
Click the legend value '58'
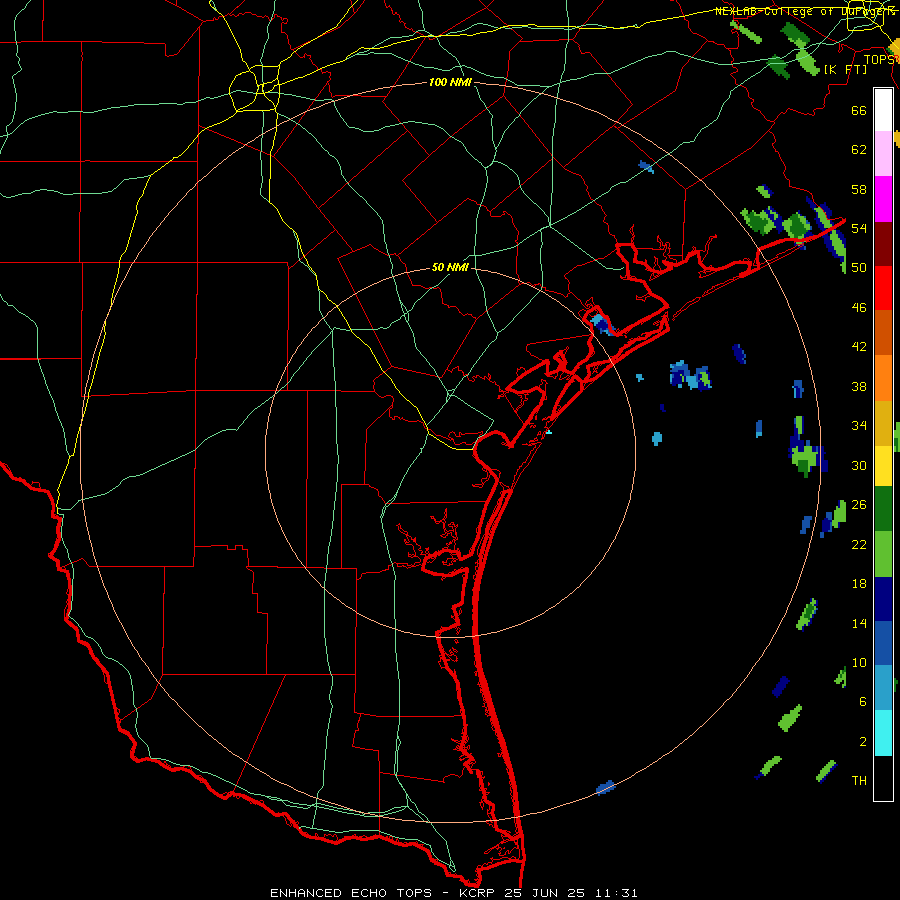[x=859, y=189]
